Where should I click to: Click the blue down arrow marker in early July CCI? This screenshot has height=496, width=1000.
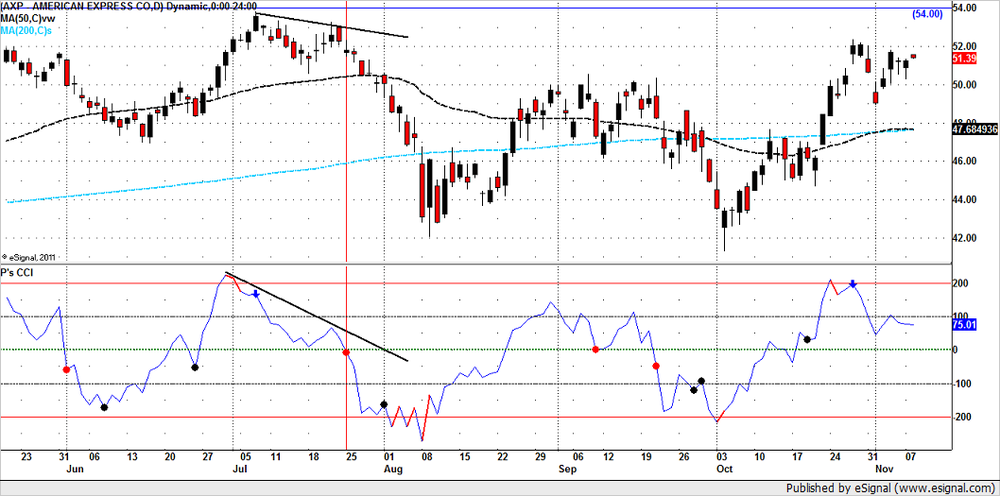(x=256, y=294)
